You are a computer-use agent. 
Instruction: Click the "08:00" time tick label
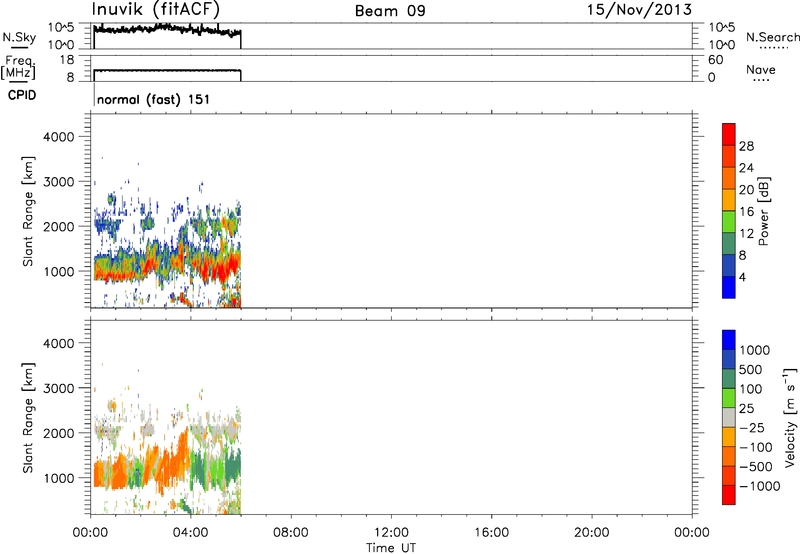(291, 533)
